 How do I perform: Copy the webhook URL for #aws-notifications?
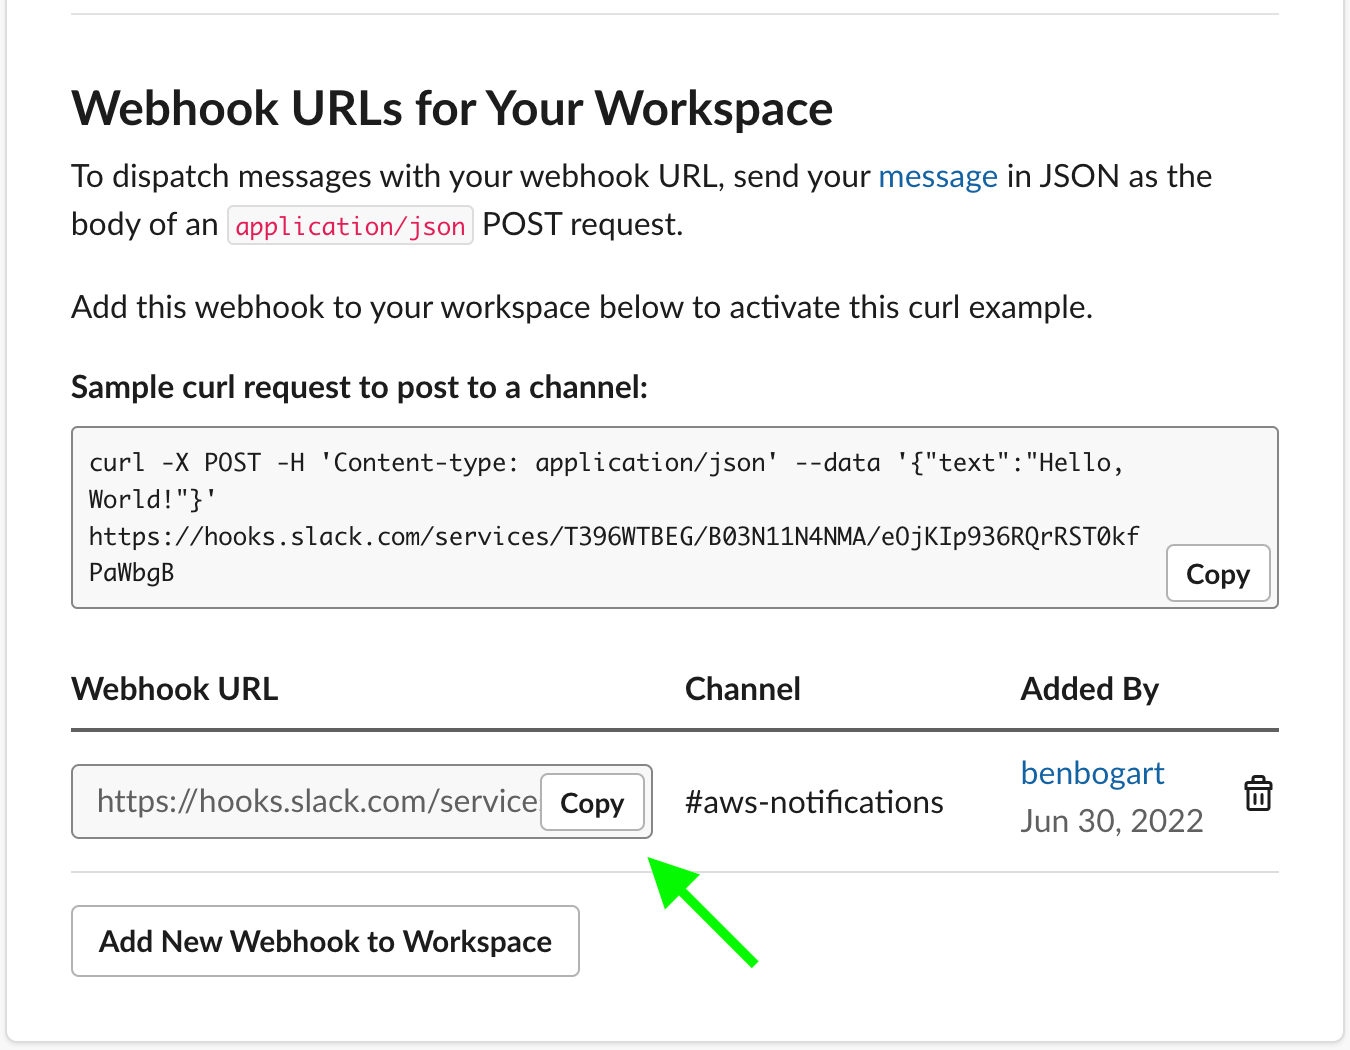[x=592, y=802]
